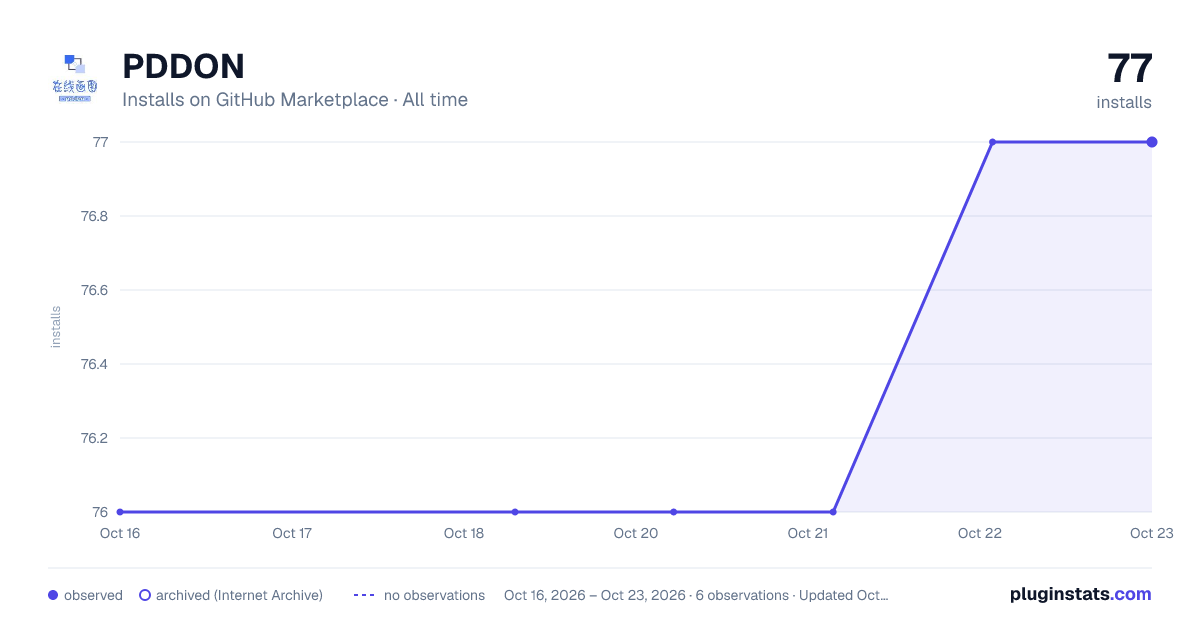Click the no observations dashed legend marker
1200x630 pixels.
[x=364, y=595]
